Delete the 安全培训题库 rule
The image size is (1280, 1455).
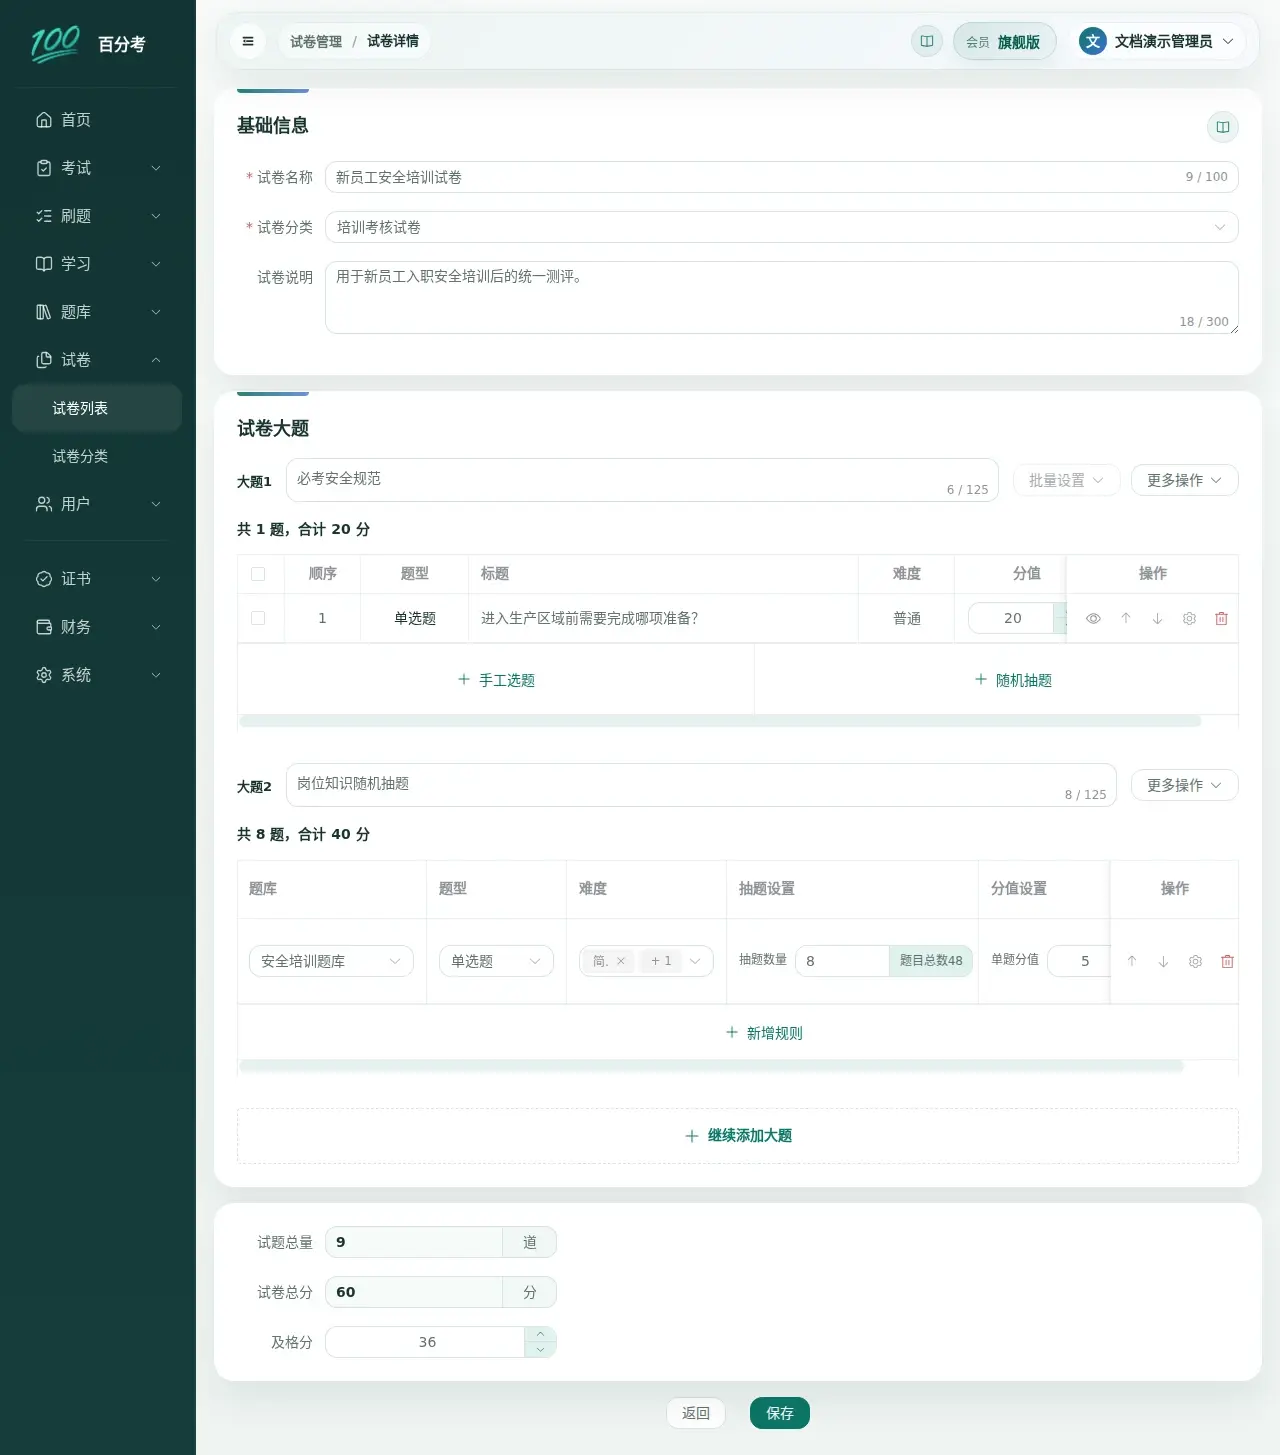[1227, 961]
